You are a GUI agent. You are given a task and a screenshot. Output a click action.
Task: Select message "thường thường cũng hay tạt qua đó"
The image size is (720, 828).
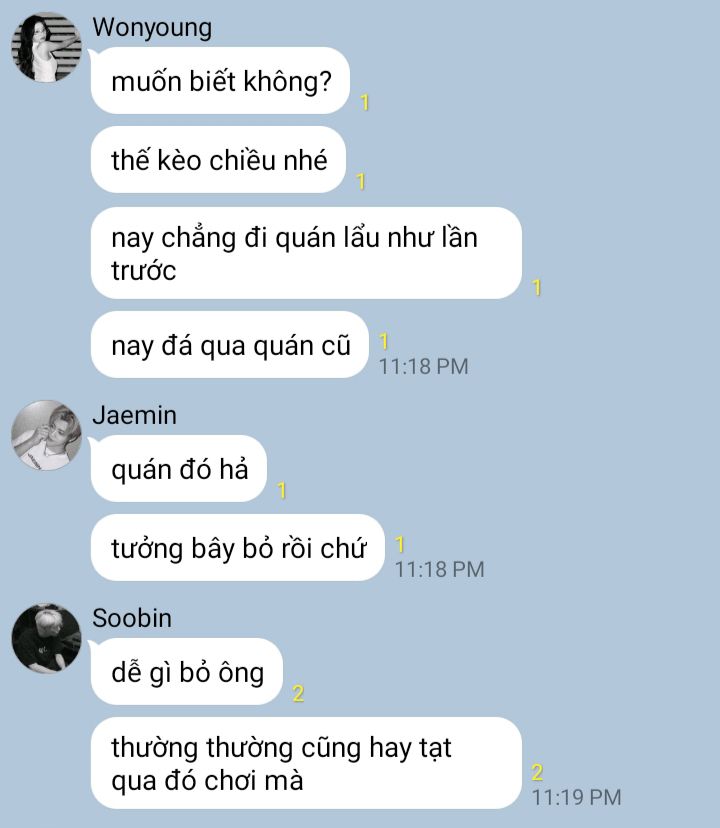[x=306, y=763]
